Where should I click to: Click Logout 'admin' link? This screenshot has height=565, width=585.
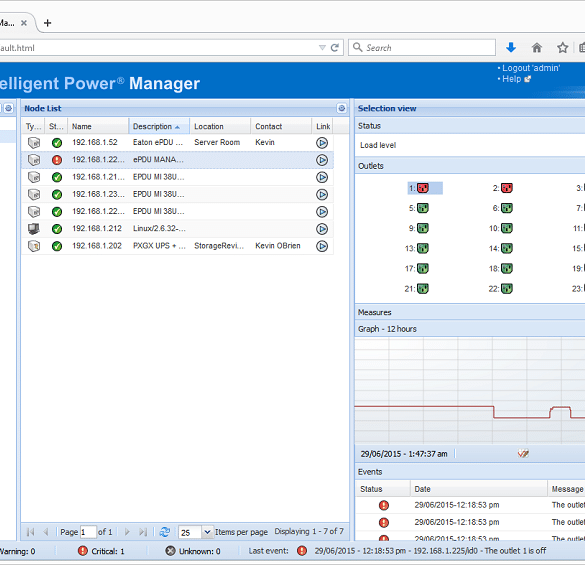coord(531,68)
